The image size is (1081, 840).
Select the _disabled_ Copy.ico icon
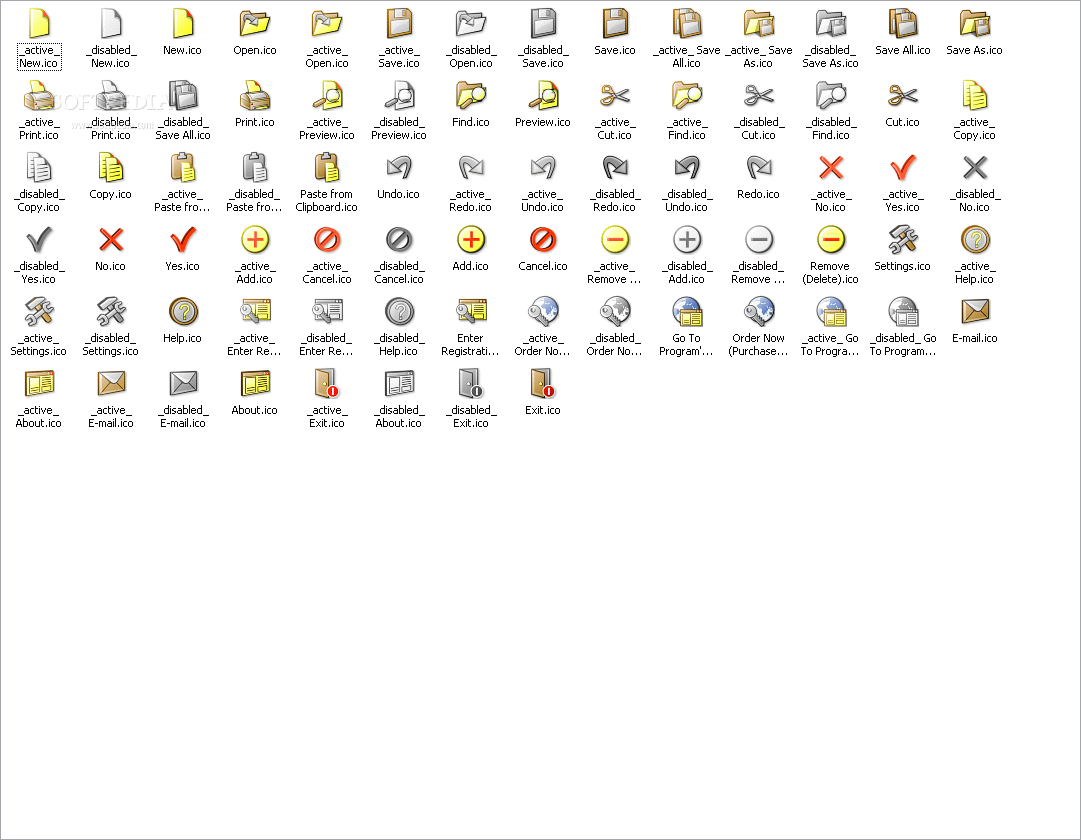click(x=39, y=168)
